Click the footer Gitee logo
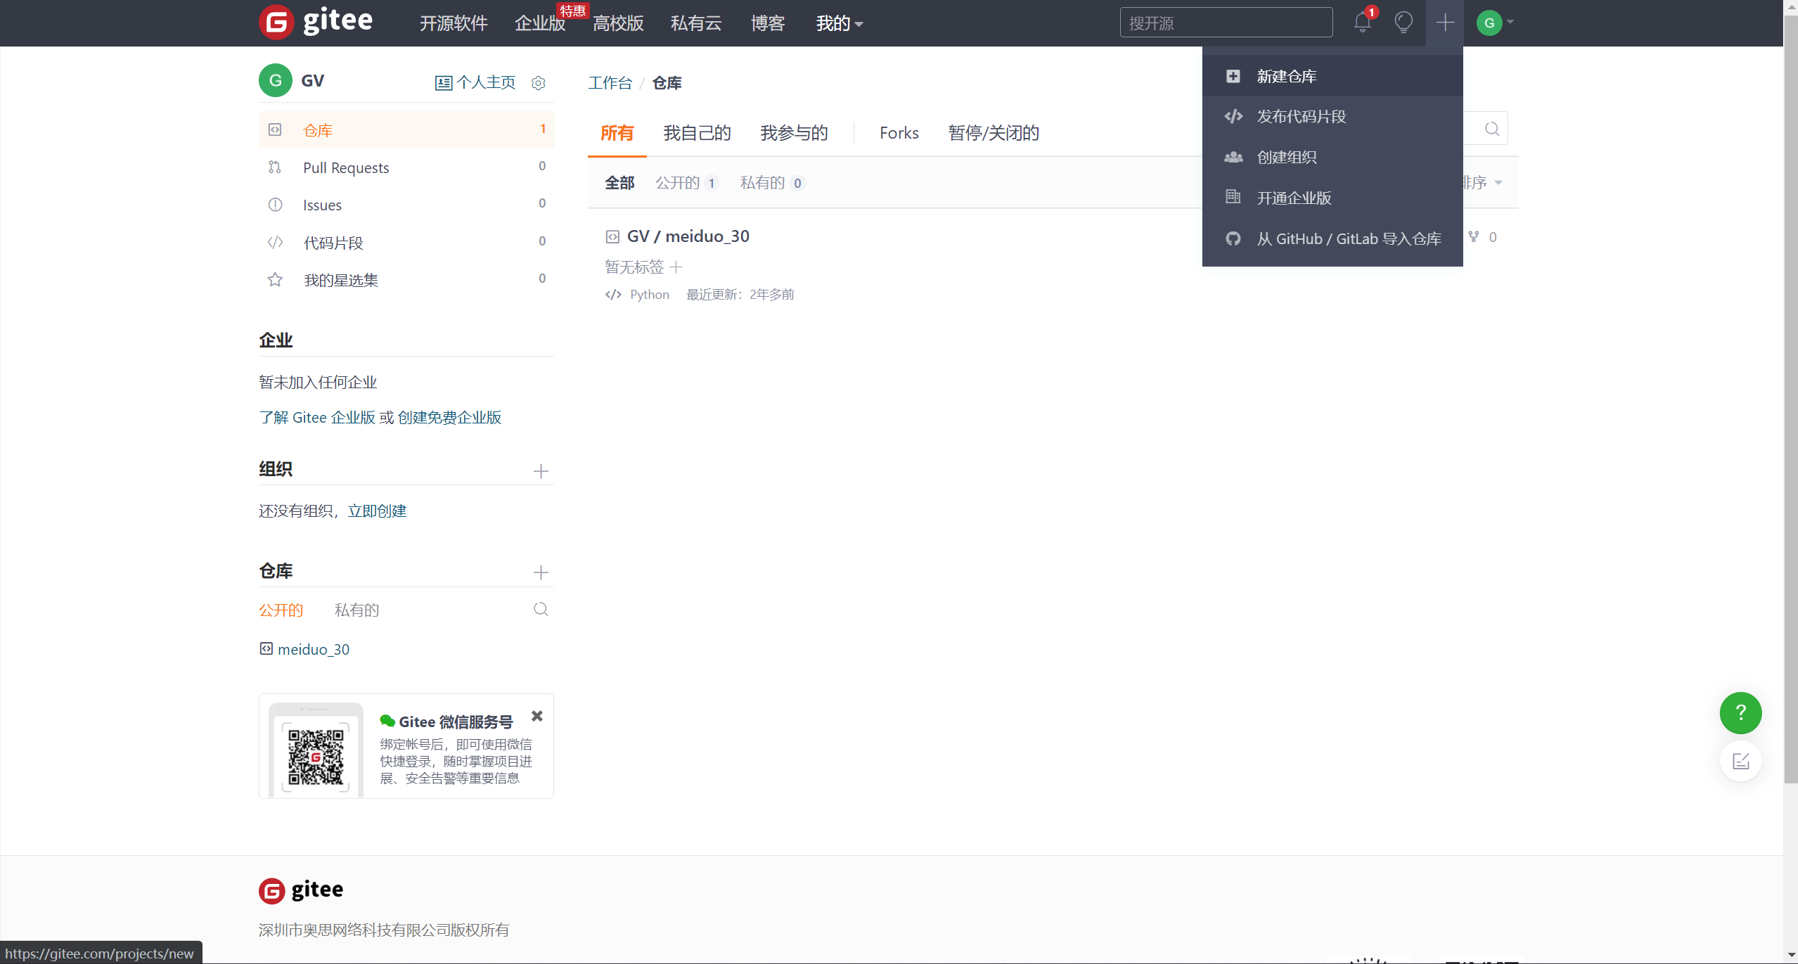 click(x=301, y=889)
